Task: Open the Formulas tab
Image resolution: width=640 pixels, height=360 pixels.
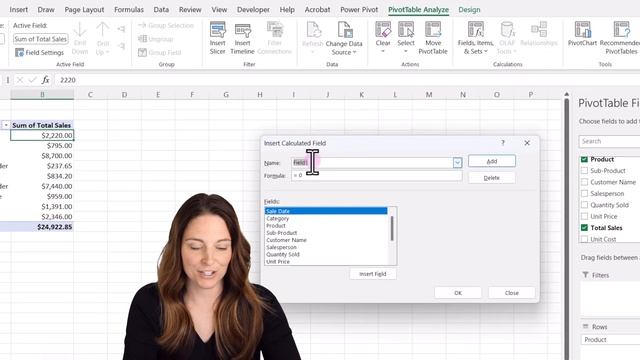Action: 129,9
